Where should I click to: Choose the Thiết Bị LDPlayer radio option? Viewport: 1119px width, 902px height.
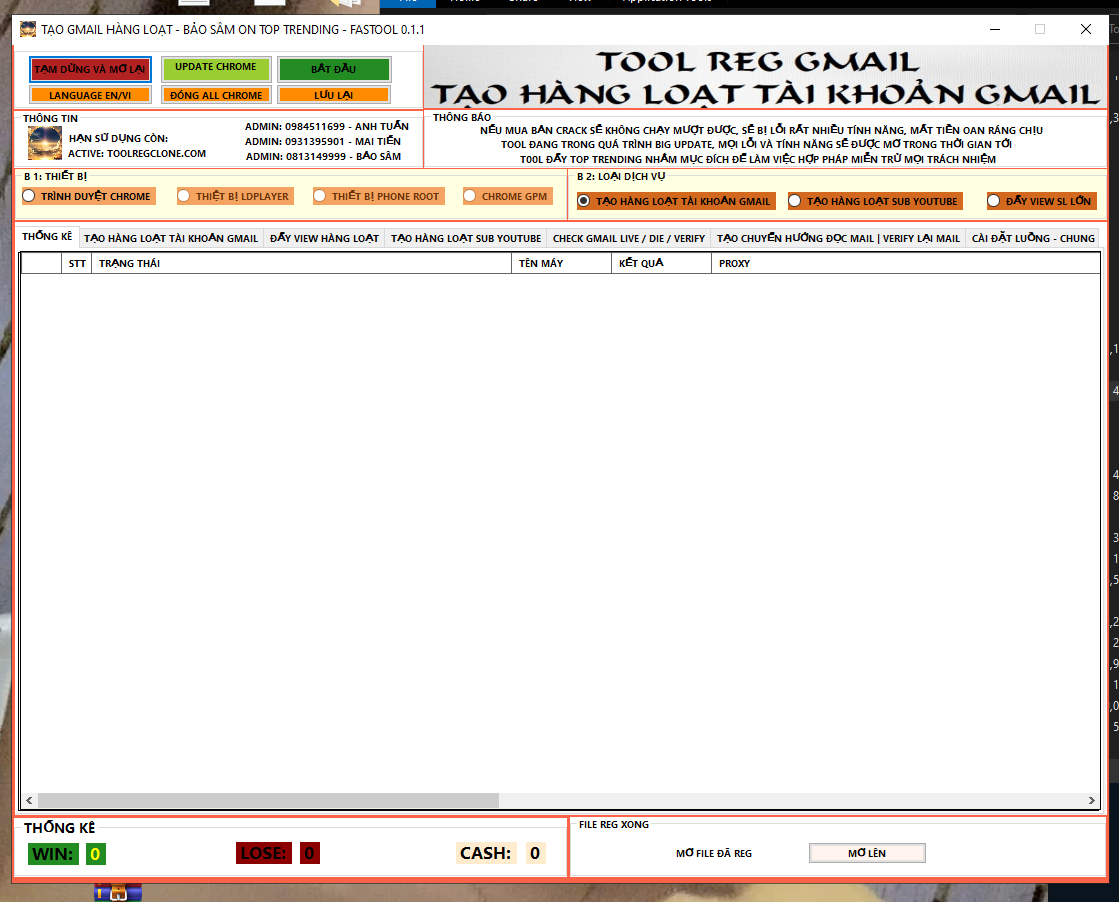pyautogui.click(x=184, y=196)
